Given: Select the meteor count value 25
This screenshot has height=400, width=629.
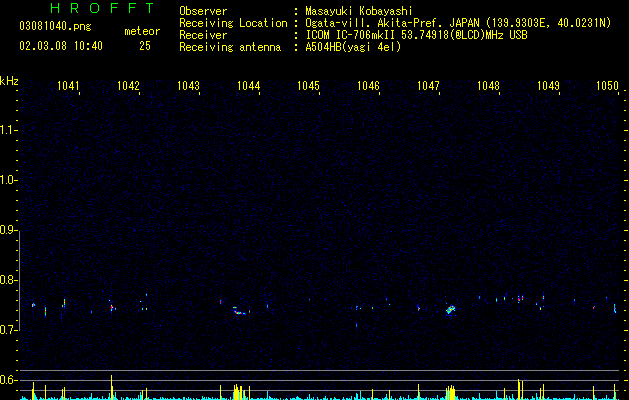Looking at the screenshot, I should click(145, 46).
